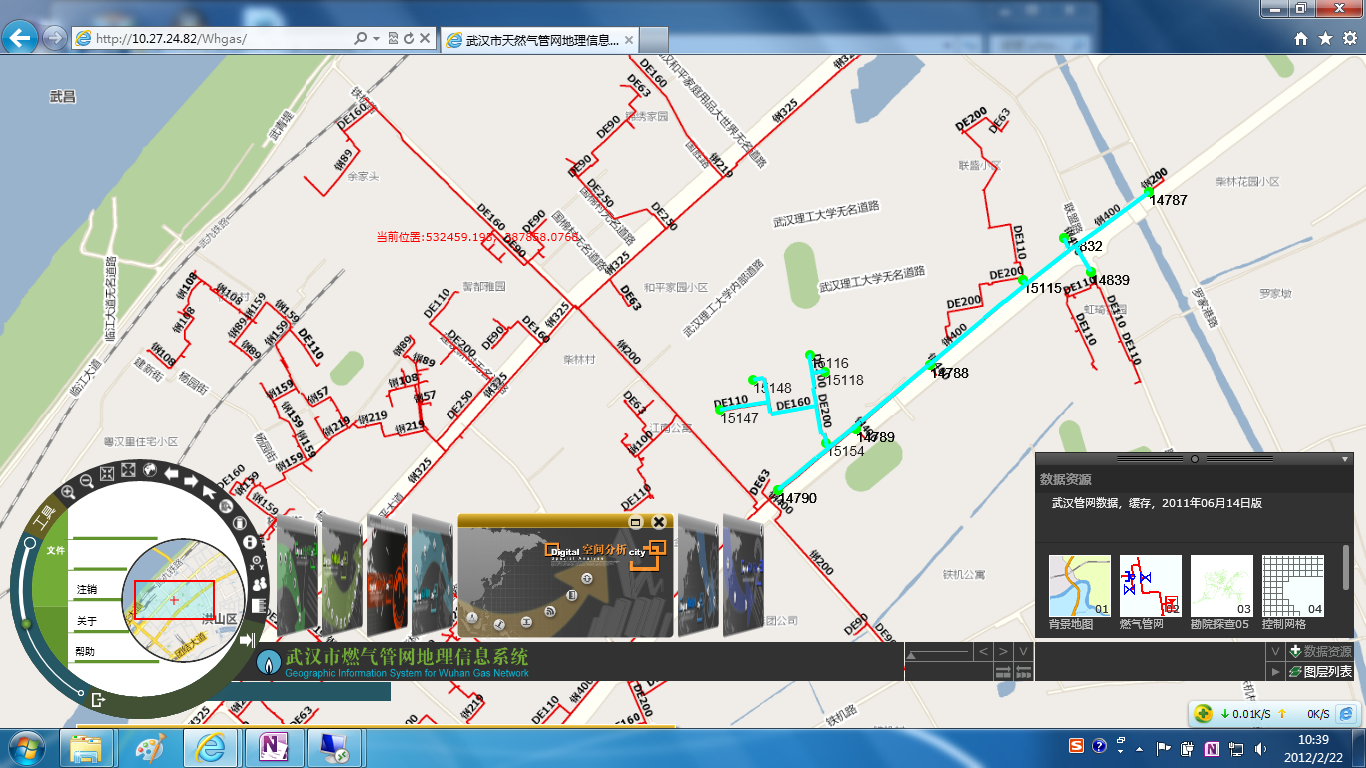This screenshot has height=768, width=1366.
Task: Go to next map view with right arrow
Action: (x=191, y=480)
